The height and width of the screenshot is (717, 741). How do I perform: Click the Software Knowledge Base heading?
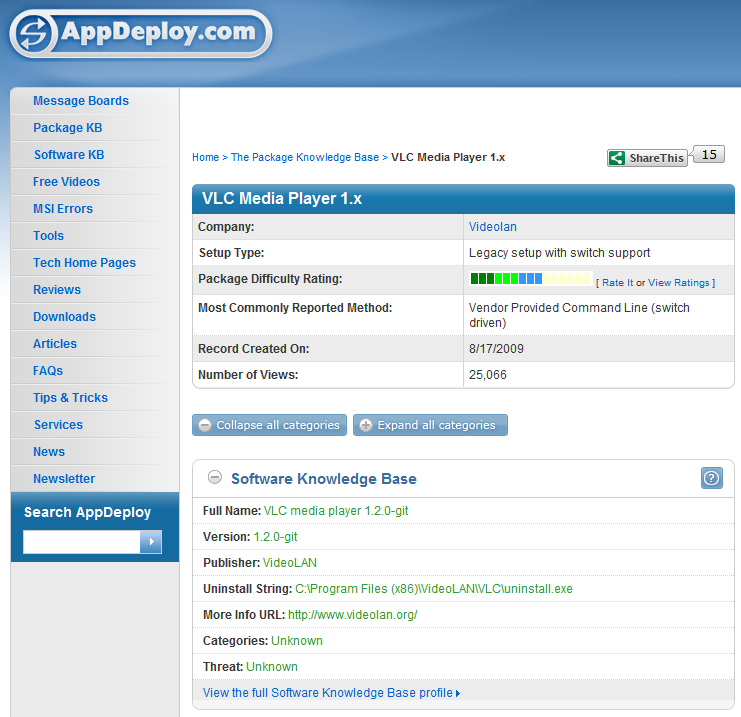(x=324, y=478)
